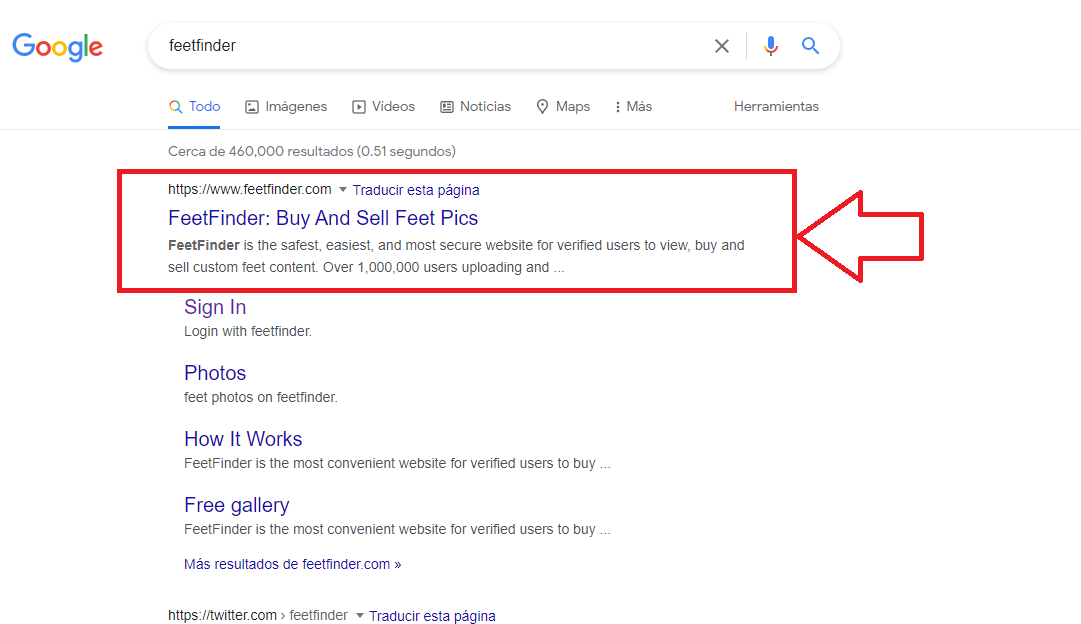The height and width of the screenshot is (624, 1081).
Task: Open Herramientas search tools
Action: tap(776, 107)
